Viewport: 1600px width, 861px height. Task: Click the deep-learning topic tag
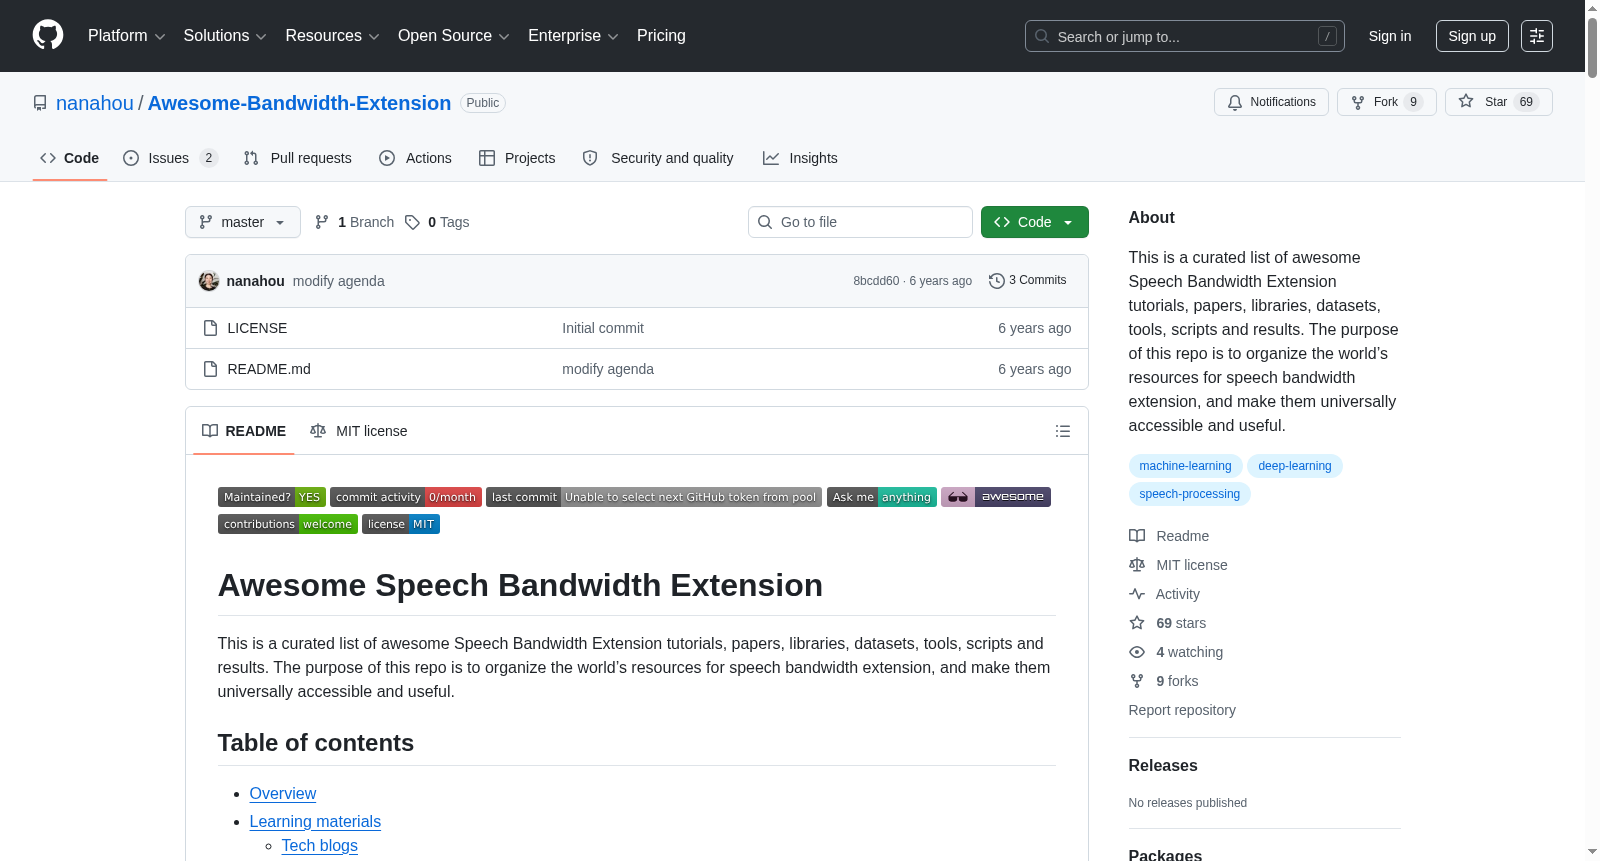[x=1295, y=466]
